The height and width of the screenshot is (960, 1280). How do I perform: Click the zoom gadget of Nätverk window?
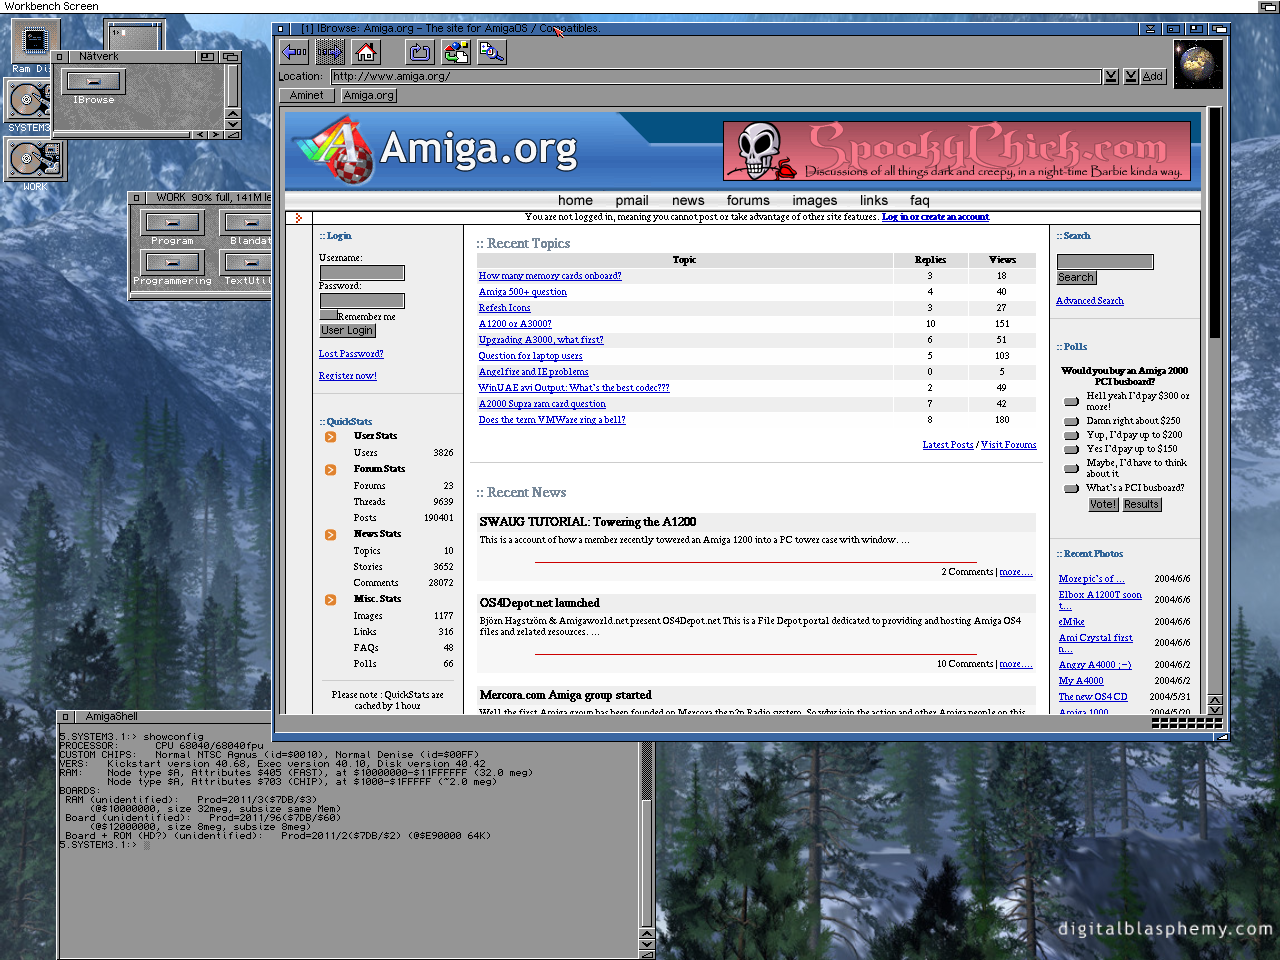tap(207, 57)
